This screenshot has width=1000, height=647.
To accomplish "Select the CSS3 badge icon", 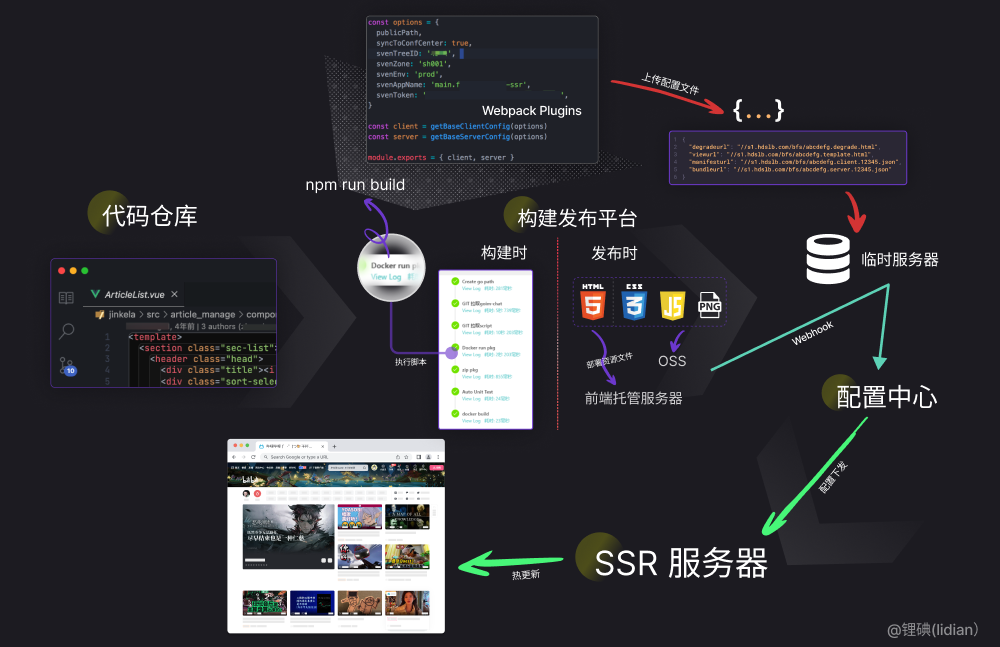I will coord(632,305).
